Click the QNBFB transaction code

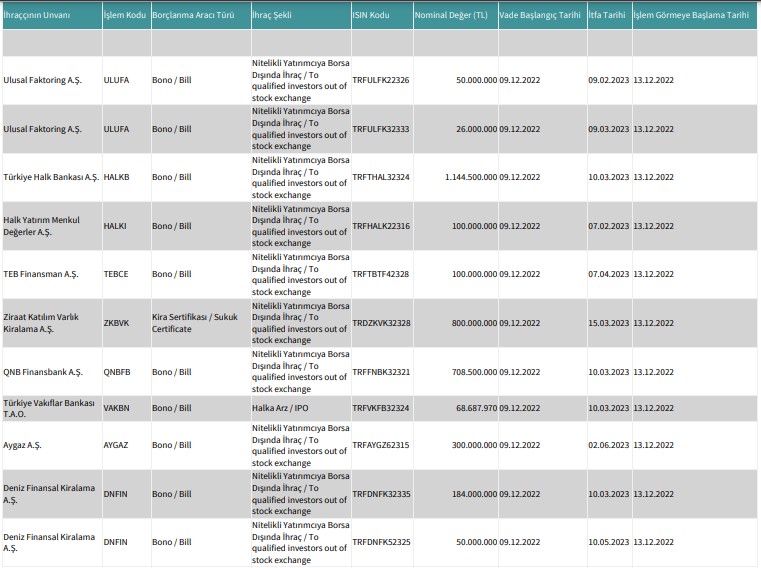click(x=117, y=372)
